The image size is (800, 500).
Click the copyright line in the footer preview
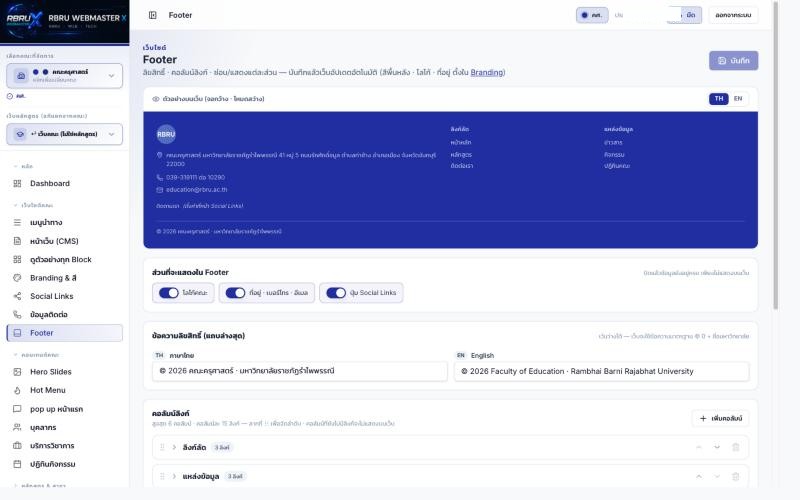[219, 232]
